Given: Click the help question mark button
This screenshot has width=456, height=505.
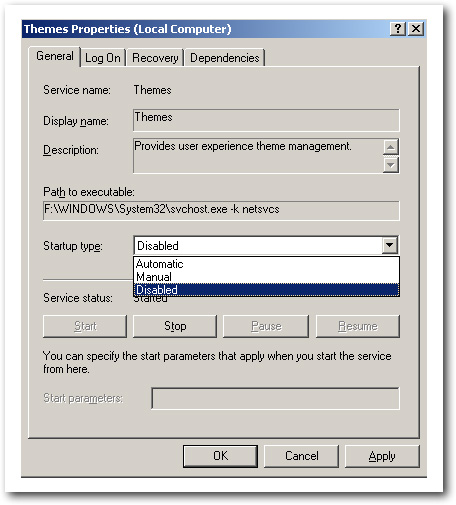Looking at the screenshot, I should coord(398,29).
